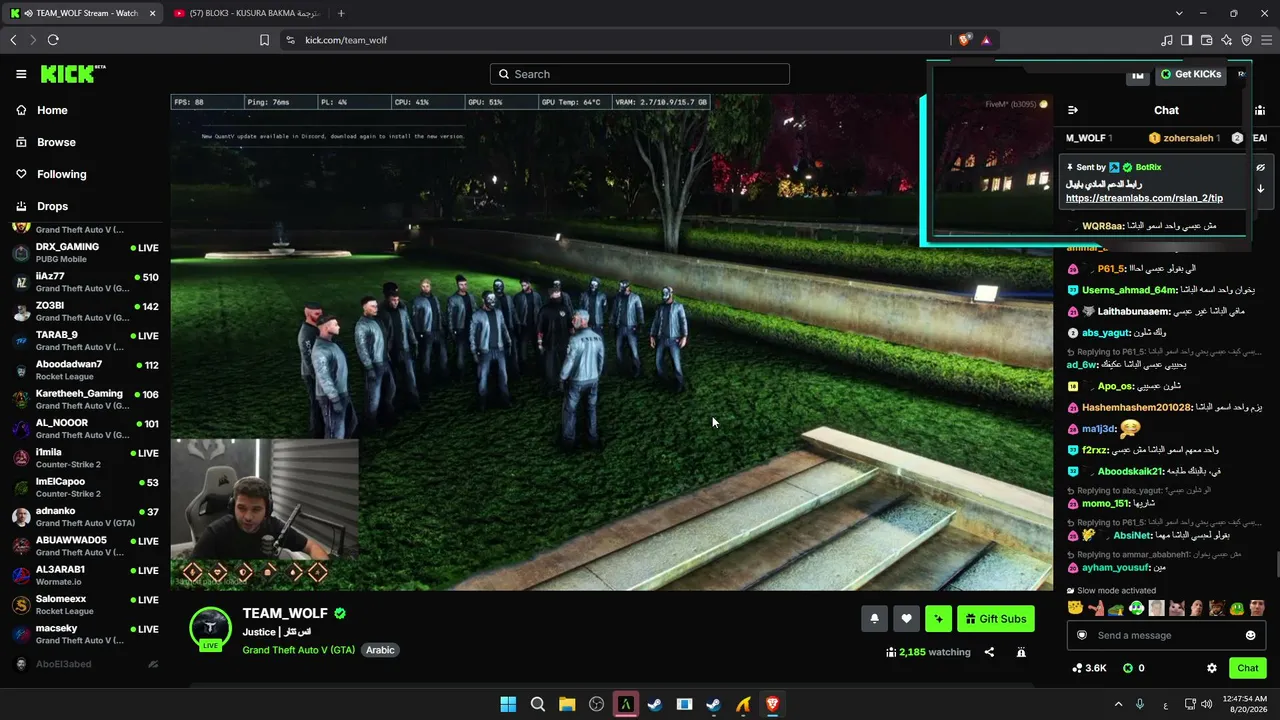1280x720 pixels.
Task: Close the TEAM_WOLF Stream tab
Action: click(151, 13)
